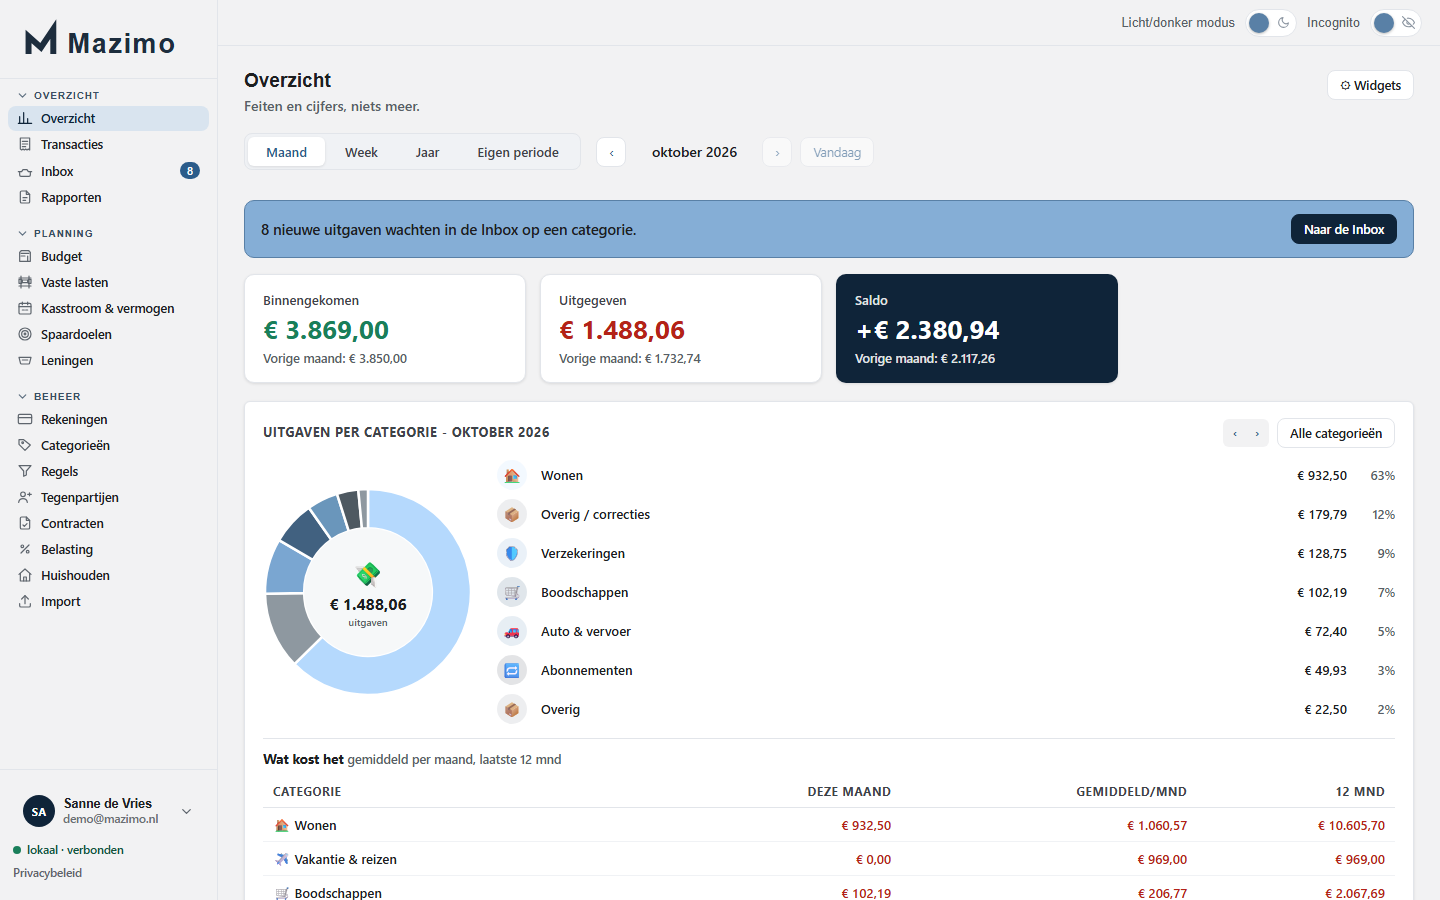
Task: Open the Inbox sidebar icon
Action: (x=25, y=172)
